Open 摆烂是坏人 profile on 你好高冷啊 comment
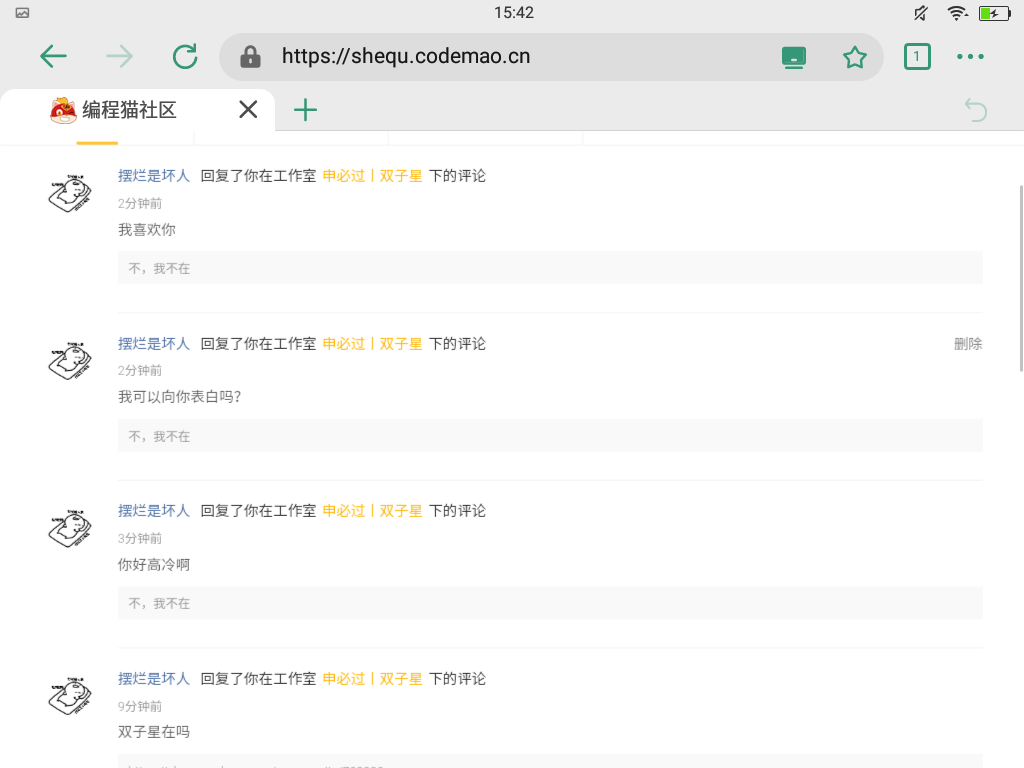 [153, 511]
